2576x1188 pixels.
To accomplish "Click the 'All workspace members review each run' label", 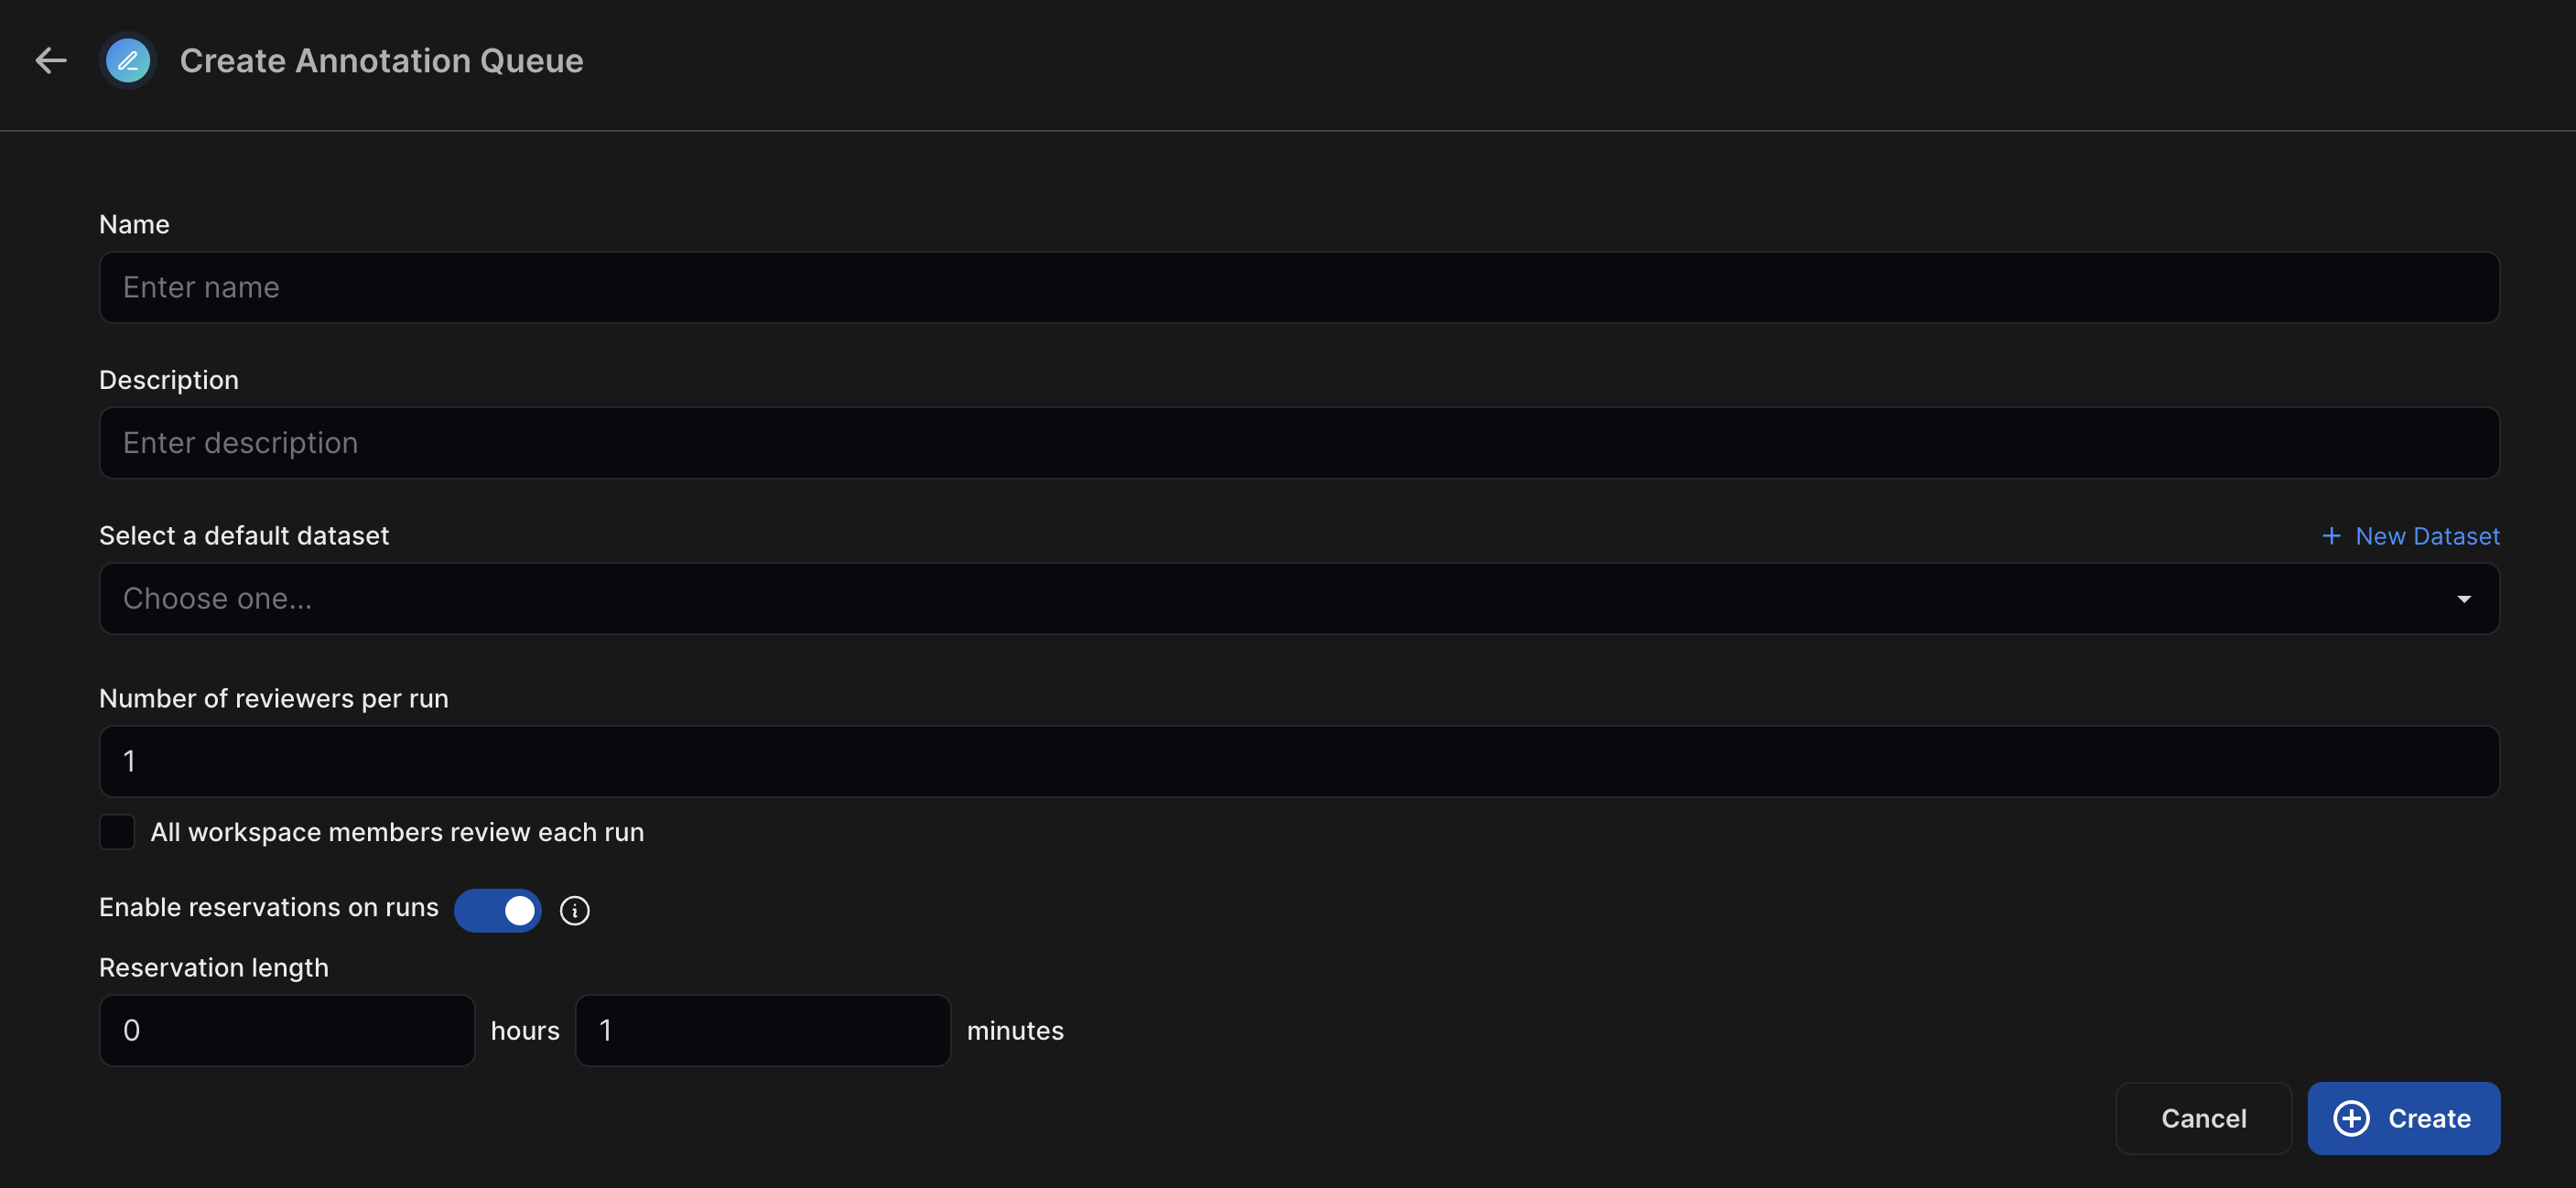I will coord(397,832).
